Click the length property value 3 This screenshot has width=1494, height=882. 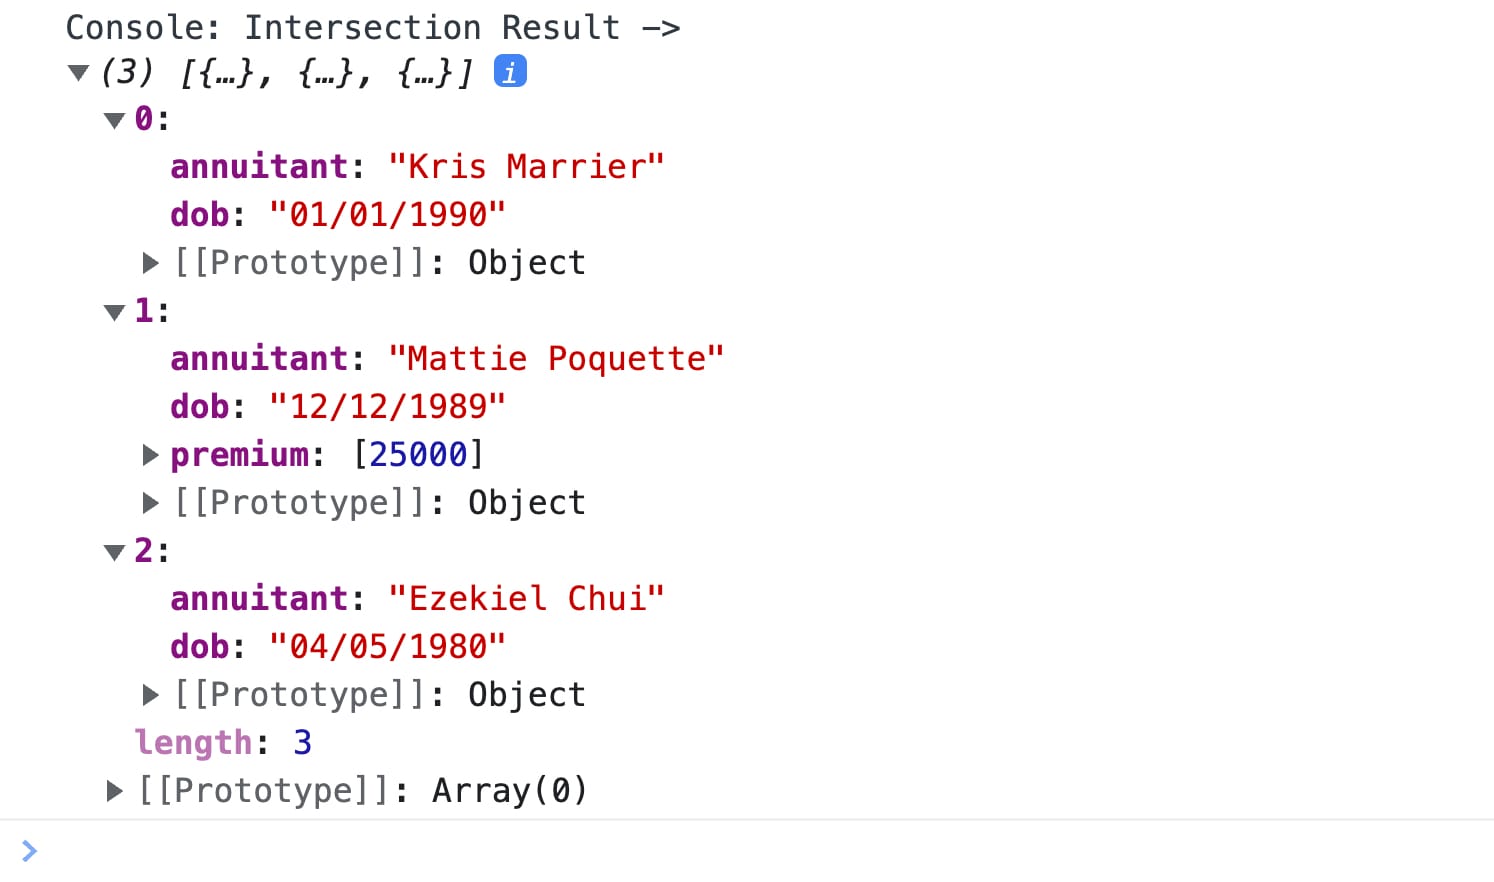coord(302,742)
